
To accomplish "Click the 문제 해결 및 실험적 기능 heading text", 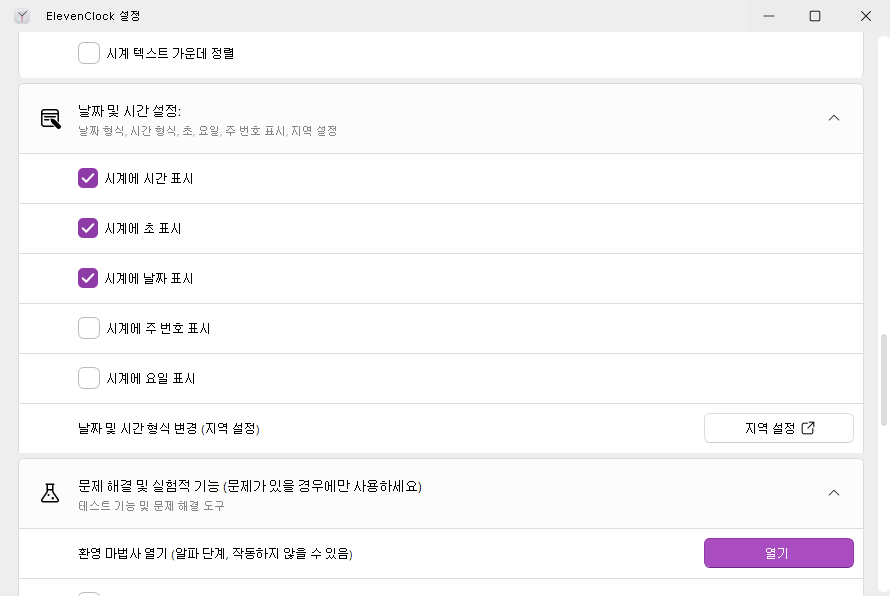I will point(250,486).
